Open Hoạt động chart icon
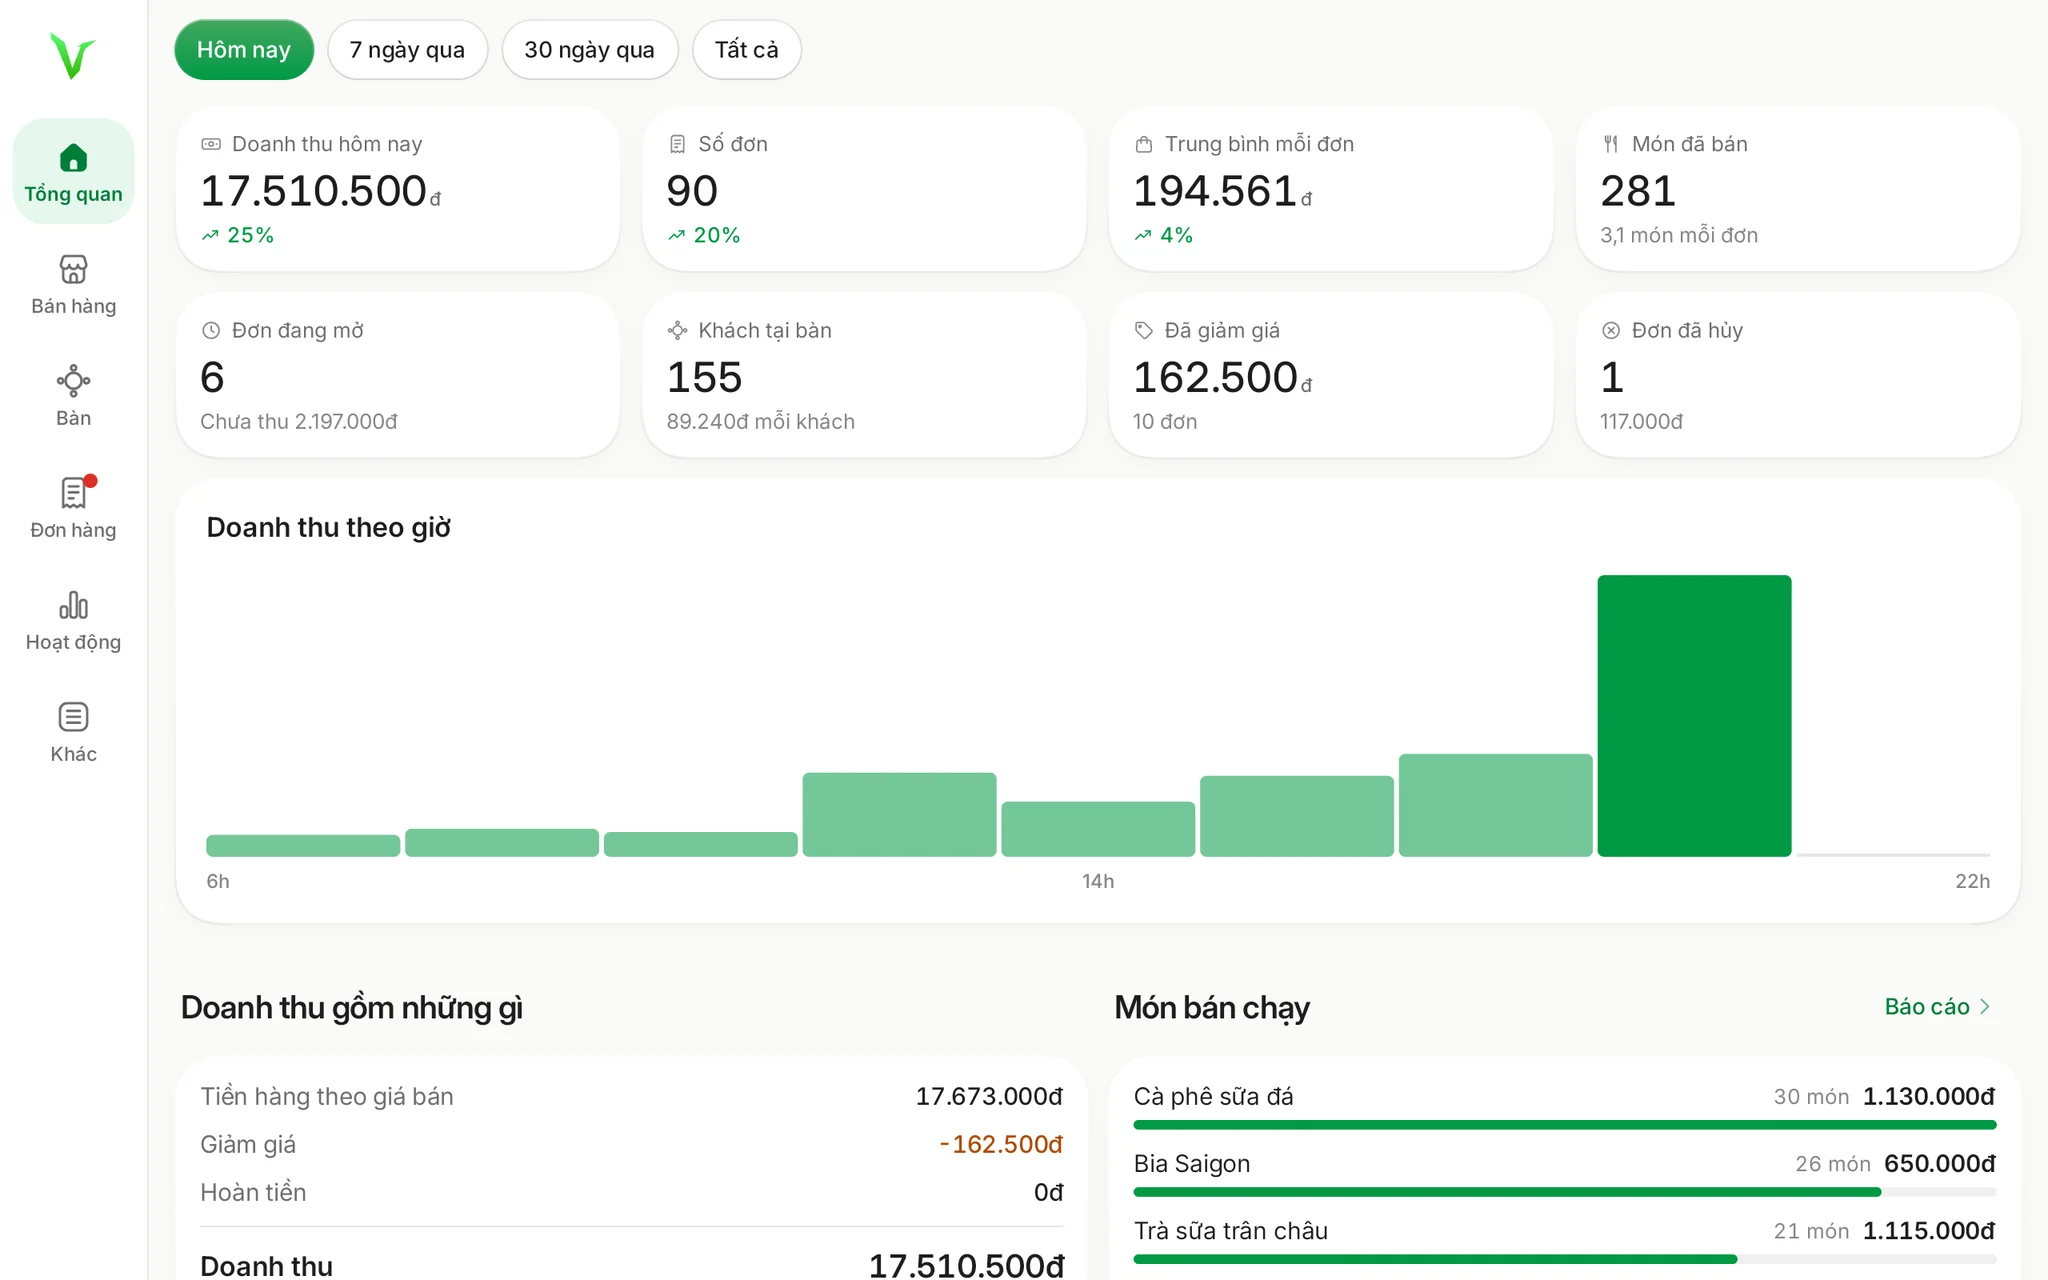Image resolution: width=2048 pixels, height=1280 pixels. pos(73,605)
